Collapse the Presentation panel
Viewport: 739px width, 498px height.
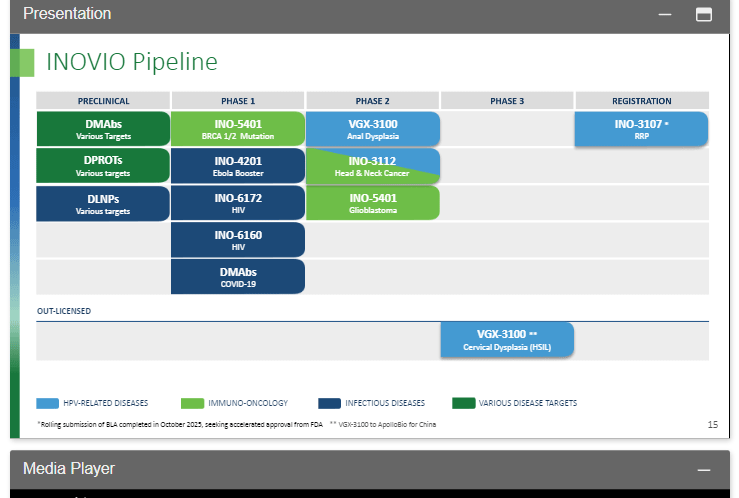[665, 15]
